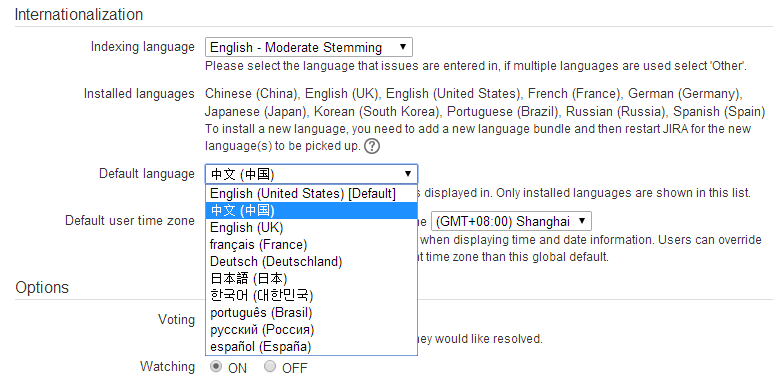Choose español (España) from the list
Viewport: 779px width, 381px height.
[312, 346]
